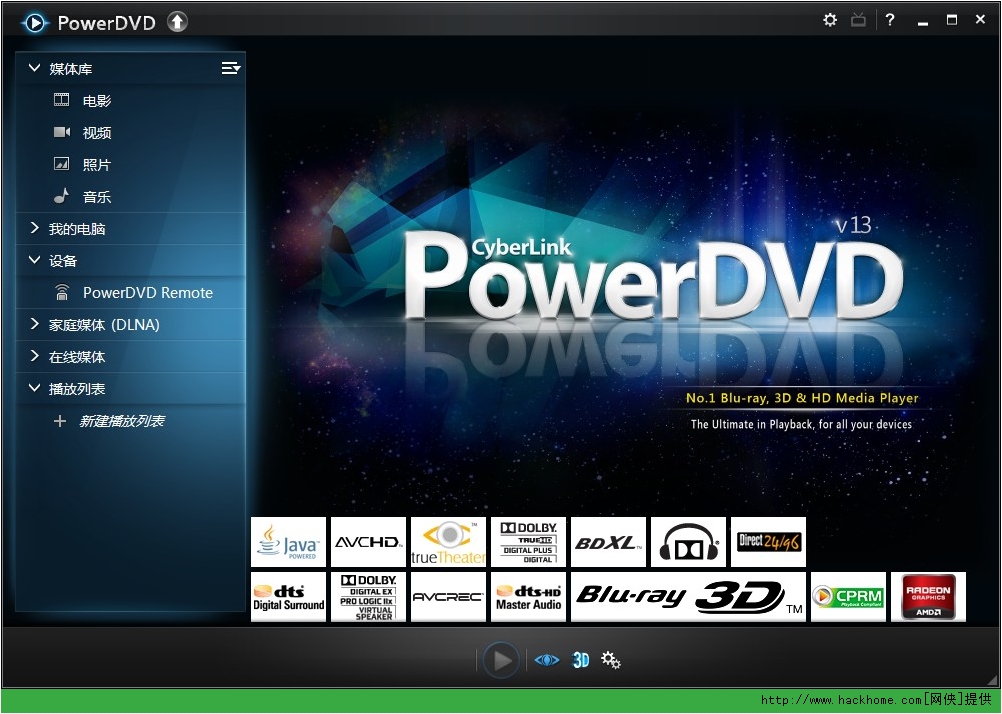Toggle 3D playback mode
This screenshot has width=1002, height=714.
[x=580, y=660]
